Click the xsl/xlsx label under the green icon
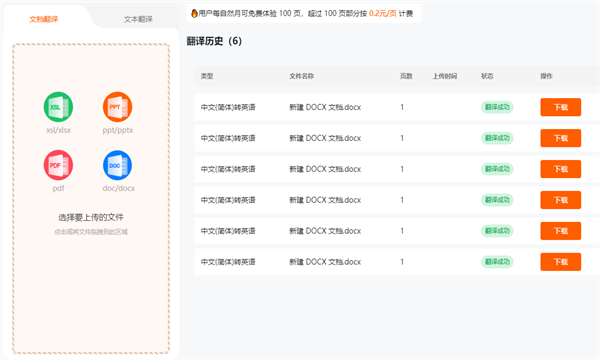 [58, 130]
